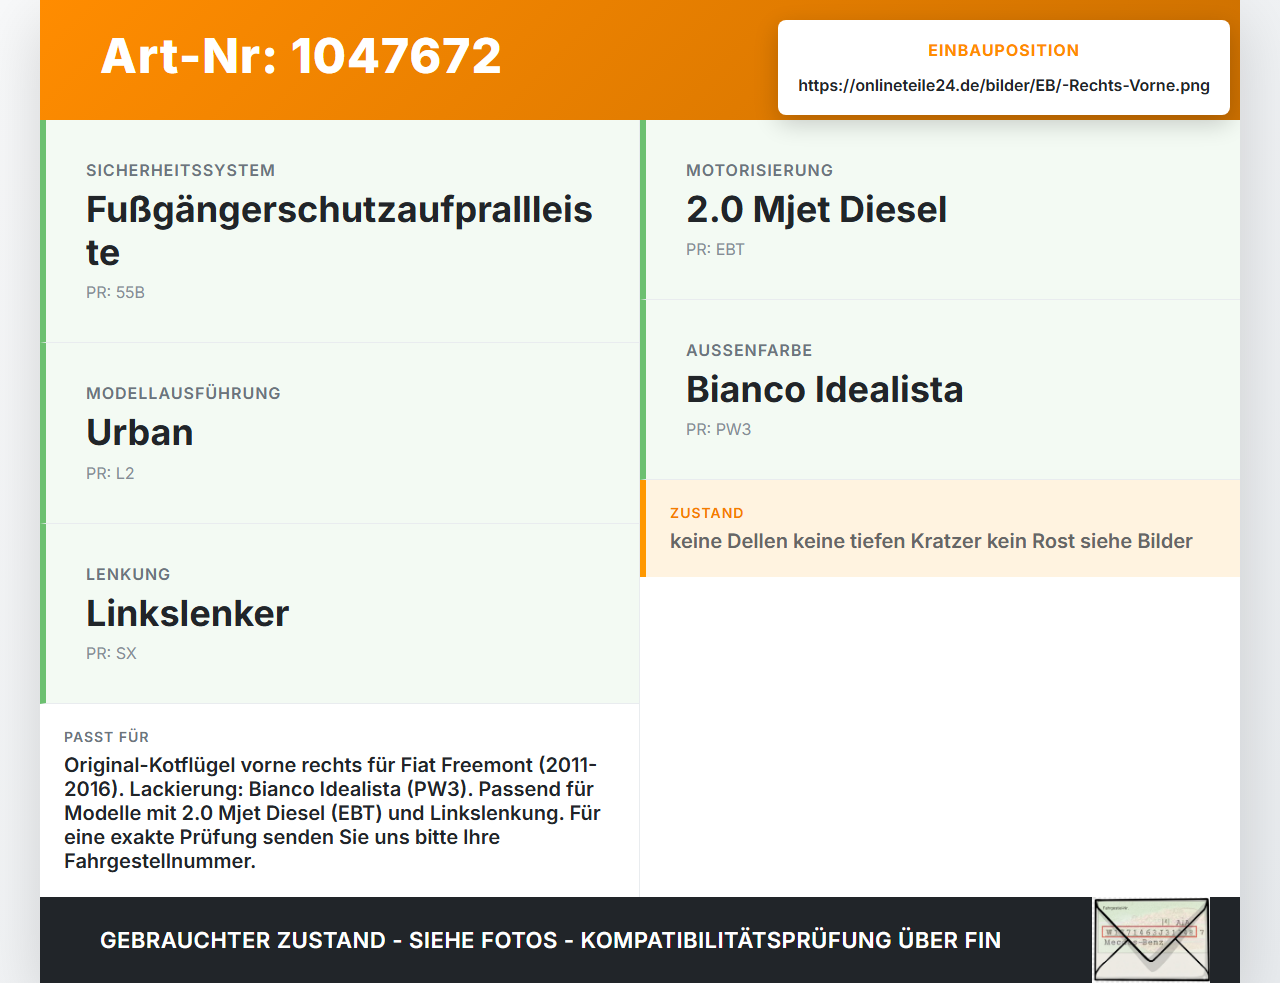
Task: Click the EINBAUPOSITION orange label
Action: tap(1004, 50)
